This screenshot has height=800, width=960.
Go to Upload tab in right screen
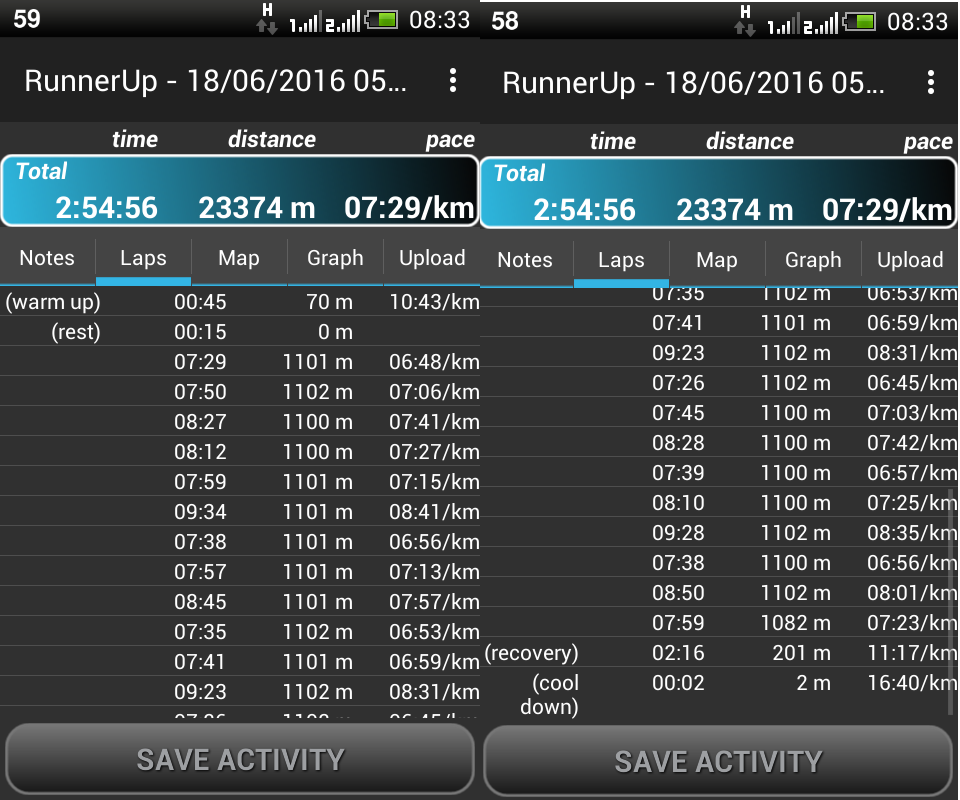[x=910, y=260]
